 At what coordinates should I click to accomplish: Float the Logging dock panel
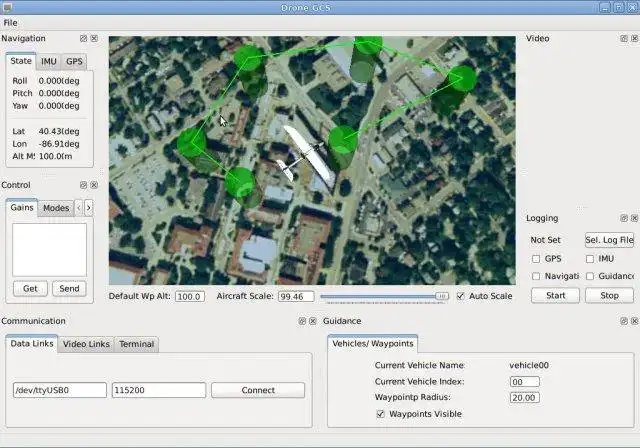pyautogui.click(x=624, y=218)
